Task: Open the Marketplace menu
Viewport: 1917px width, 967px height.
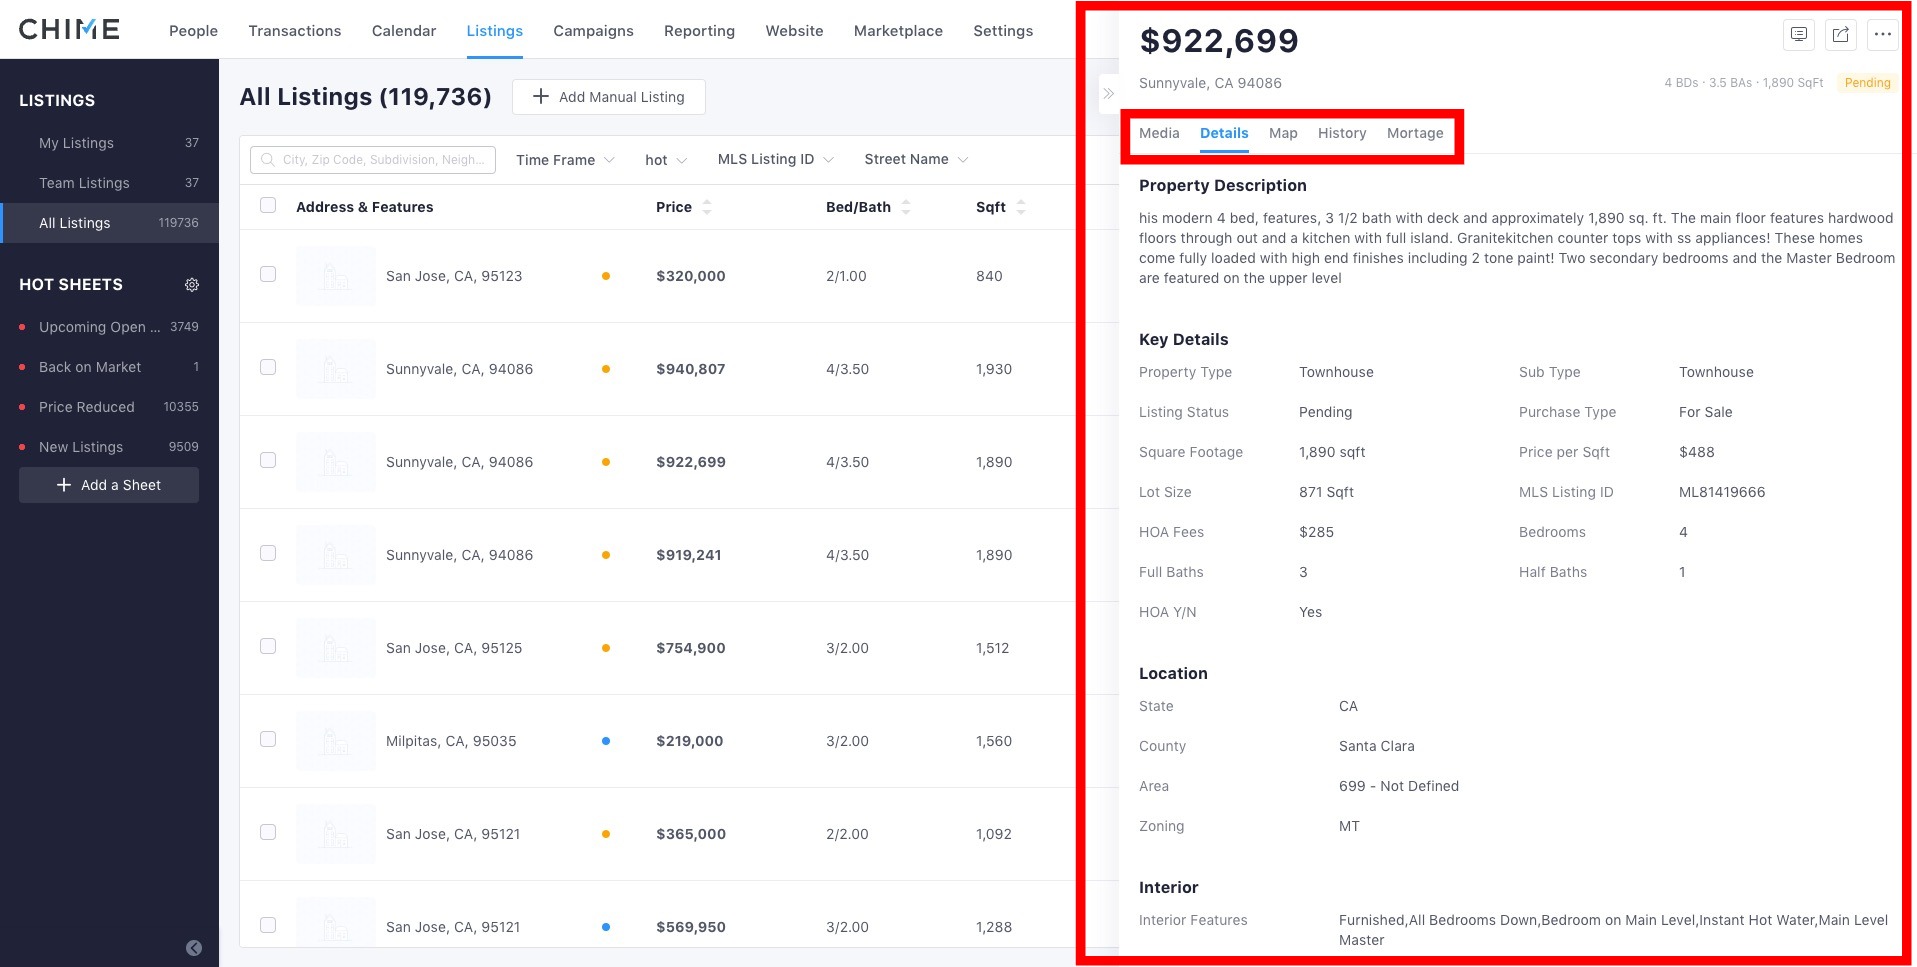Action: (x=898, y=31)
